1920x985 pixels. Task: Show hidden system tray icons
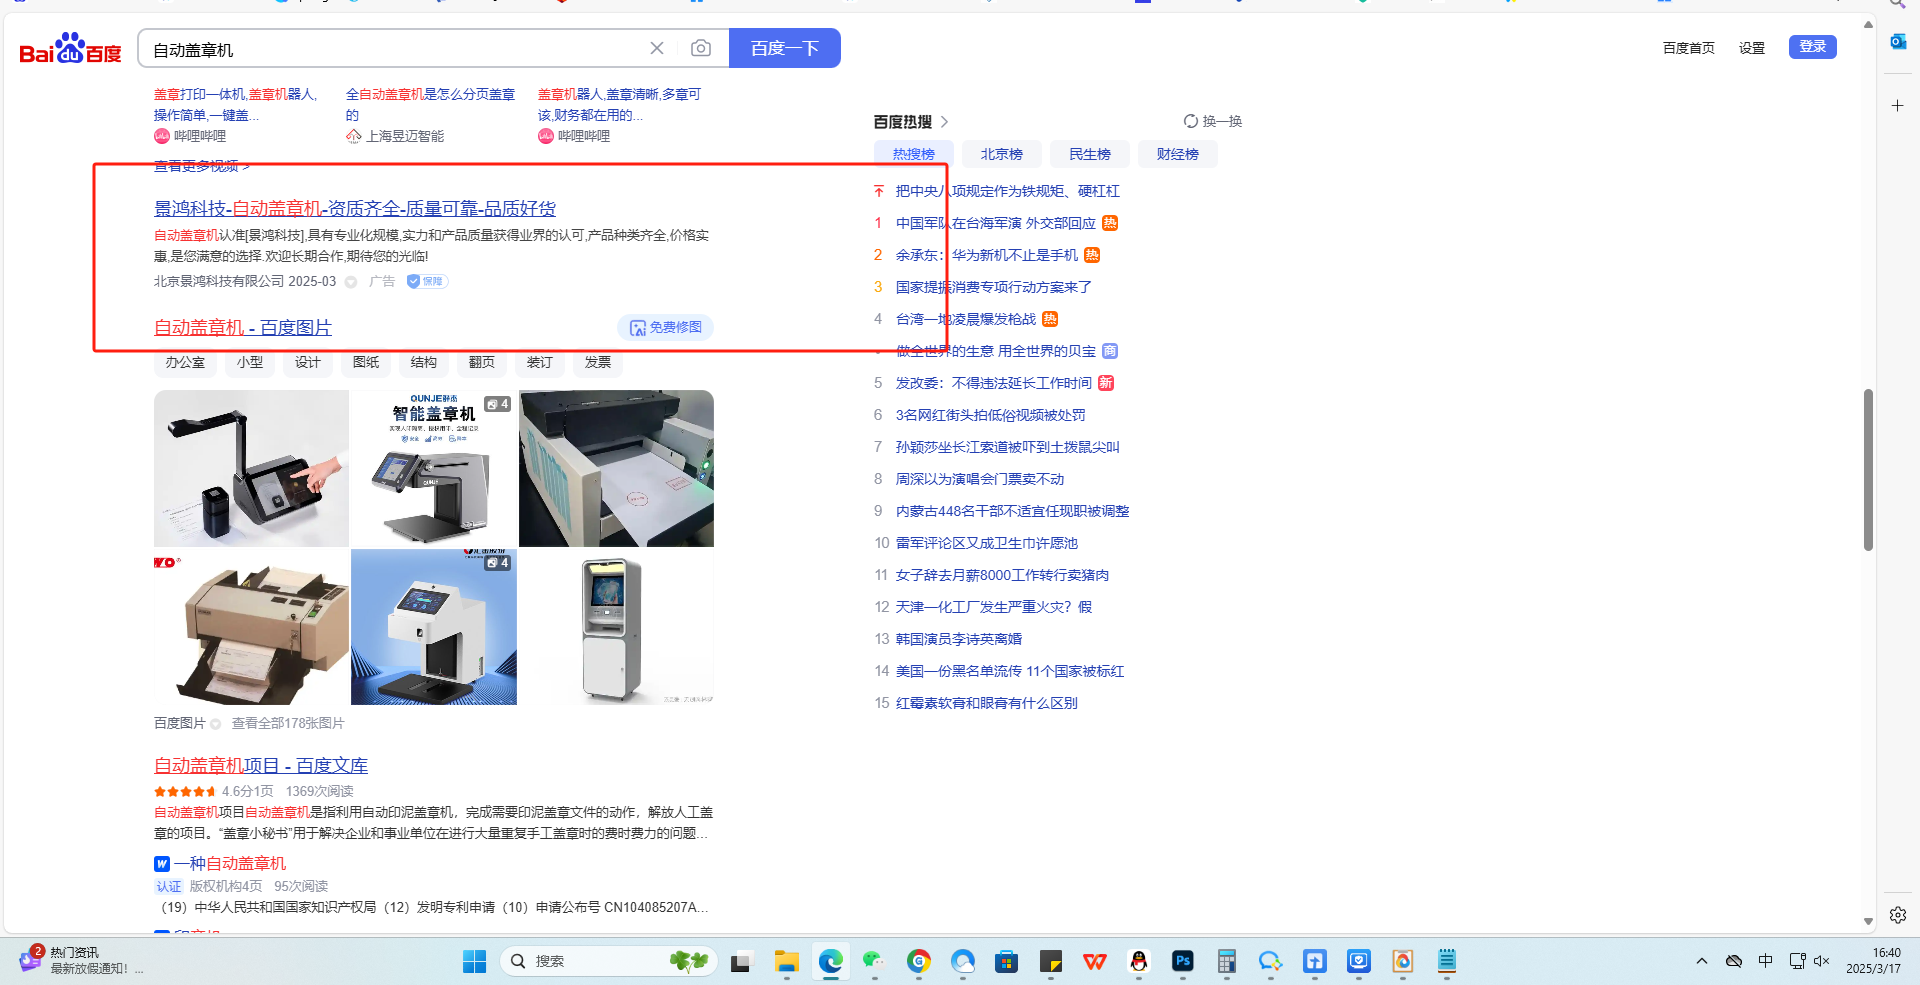click(1702, 961)
